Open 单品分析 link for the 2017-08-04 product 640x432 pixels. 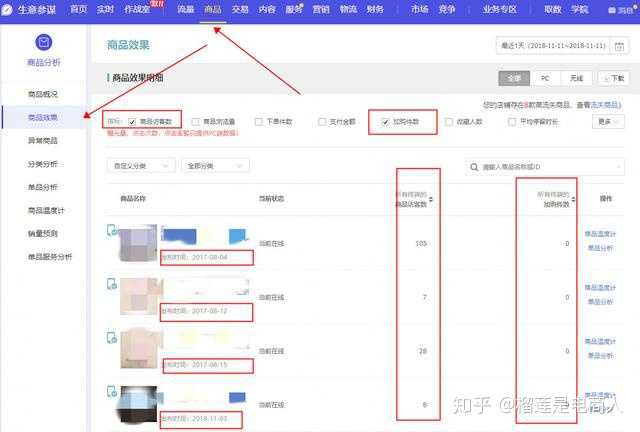coord(600,248)
